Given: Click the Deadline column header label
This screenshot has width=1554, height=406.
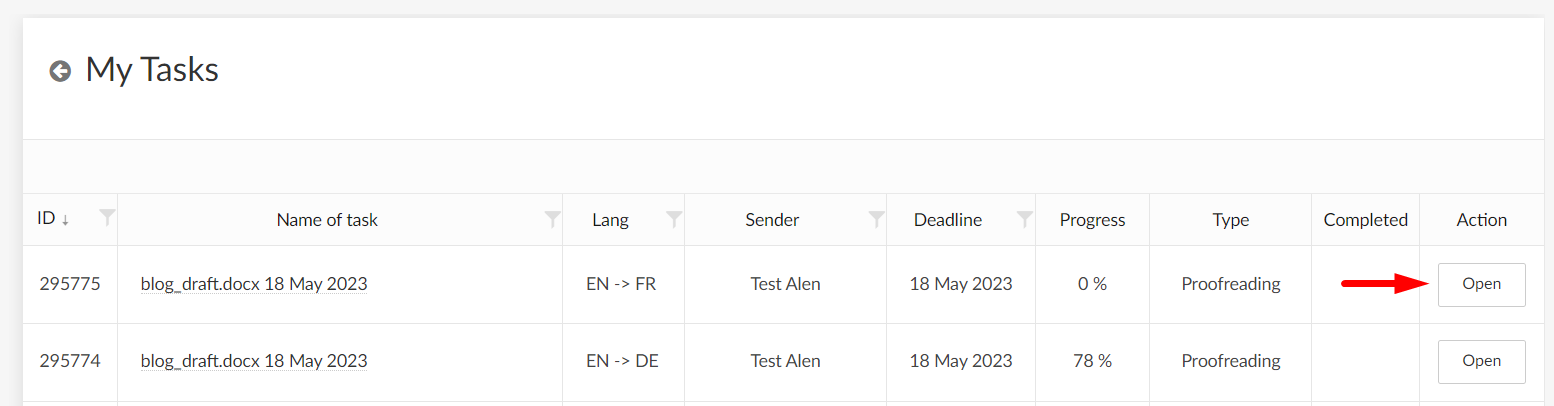Looking at the screenshot, I should [x=947, y=220].
